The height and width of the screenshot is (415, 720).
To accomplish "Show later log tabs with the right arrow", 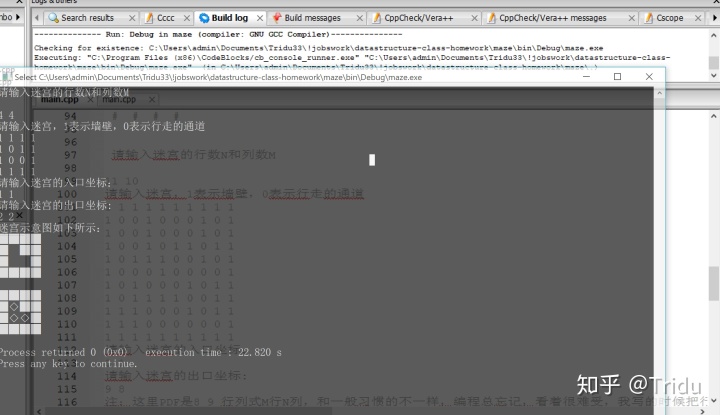I will 714,18.
